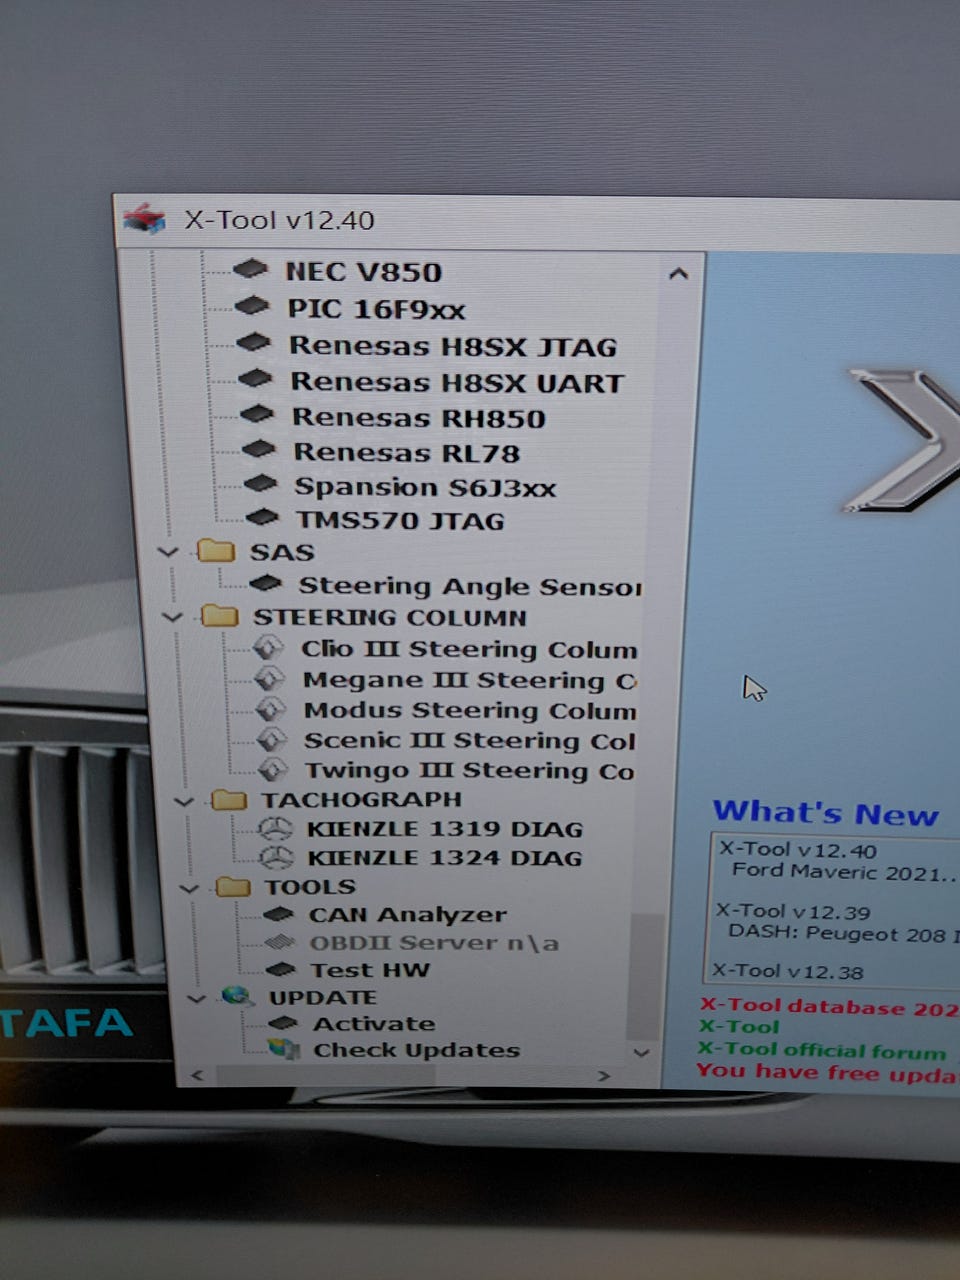Image resolution: width=960 pixels, height=1280 pixels.
Task: Click the icon beside Check Updates
Action: point(284,1049)
